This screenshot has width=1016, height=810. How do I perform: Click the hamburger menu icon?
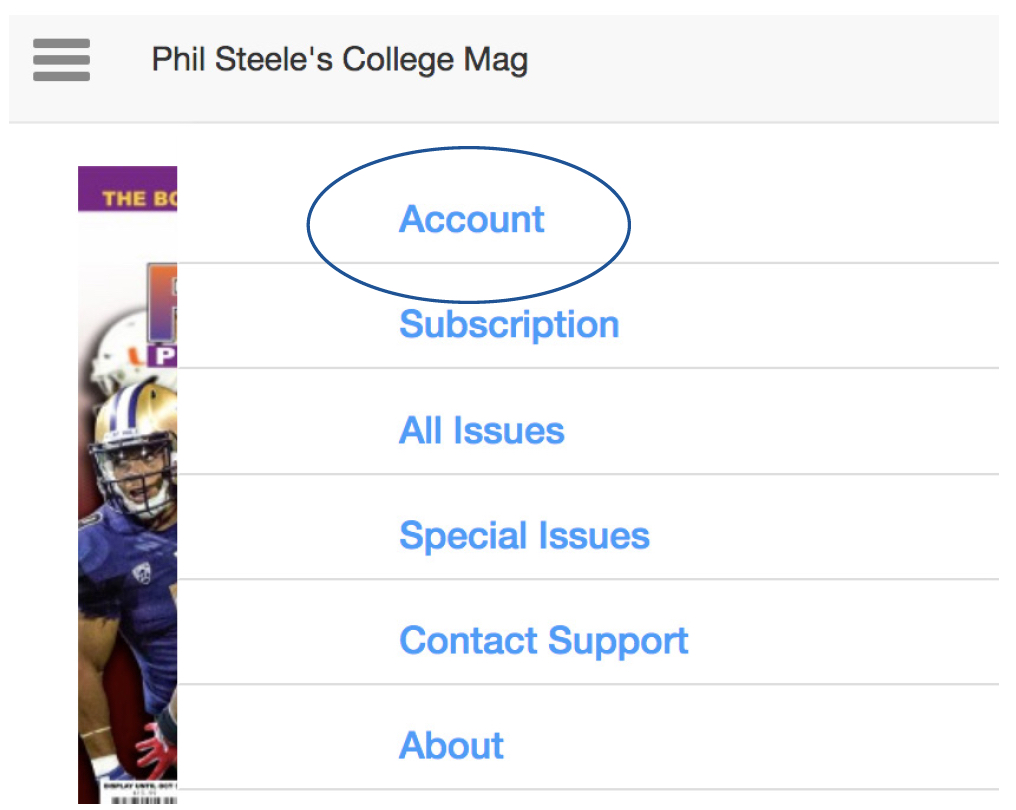pos(61,60)
